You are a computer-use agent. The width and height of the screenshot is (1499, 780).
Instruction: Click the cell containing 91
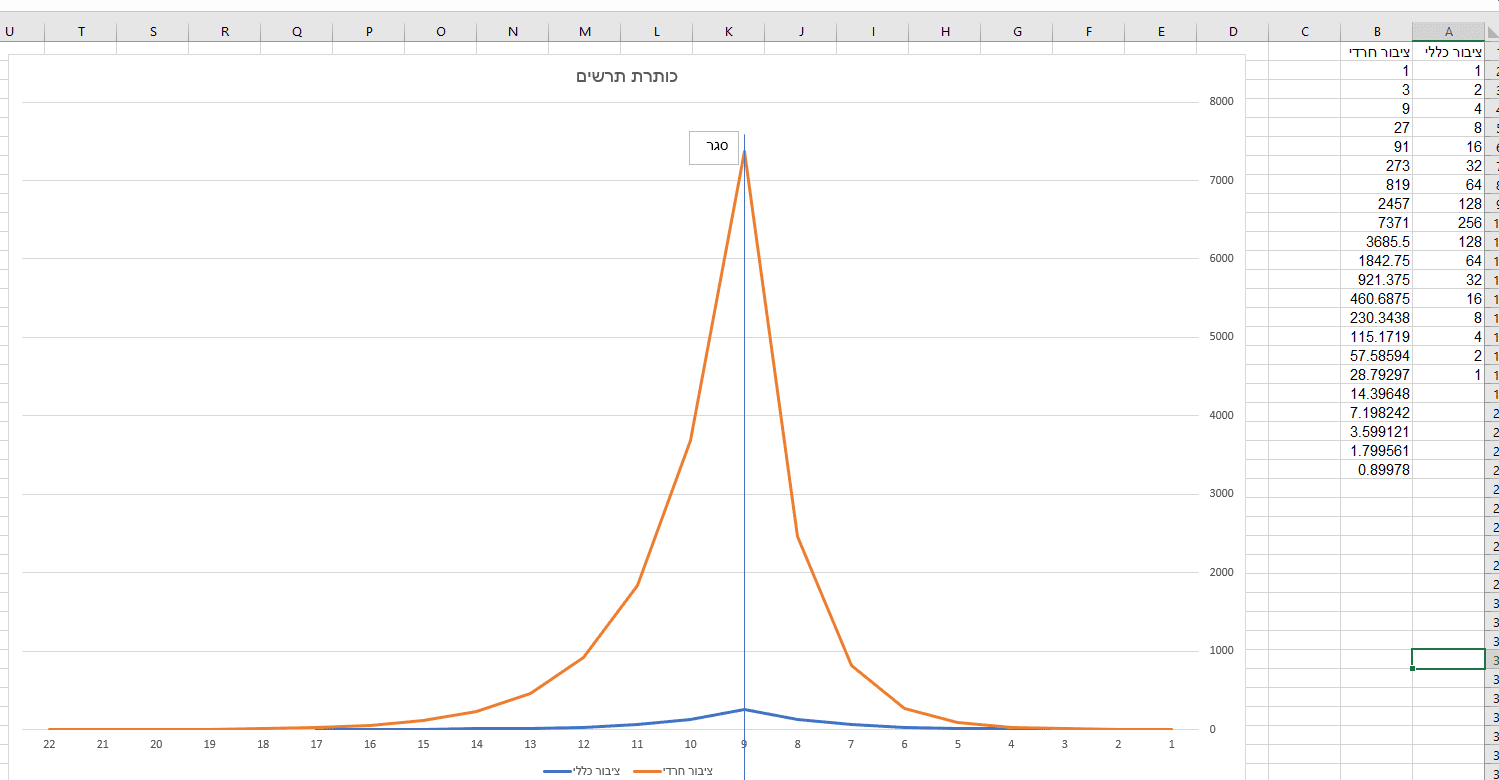point(1377,147)
